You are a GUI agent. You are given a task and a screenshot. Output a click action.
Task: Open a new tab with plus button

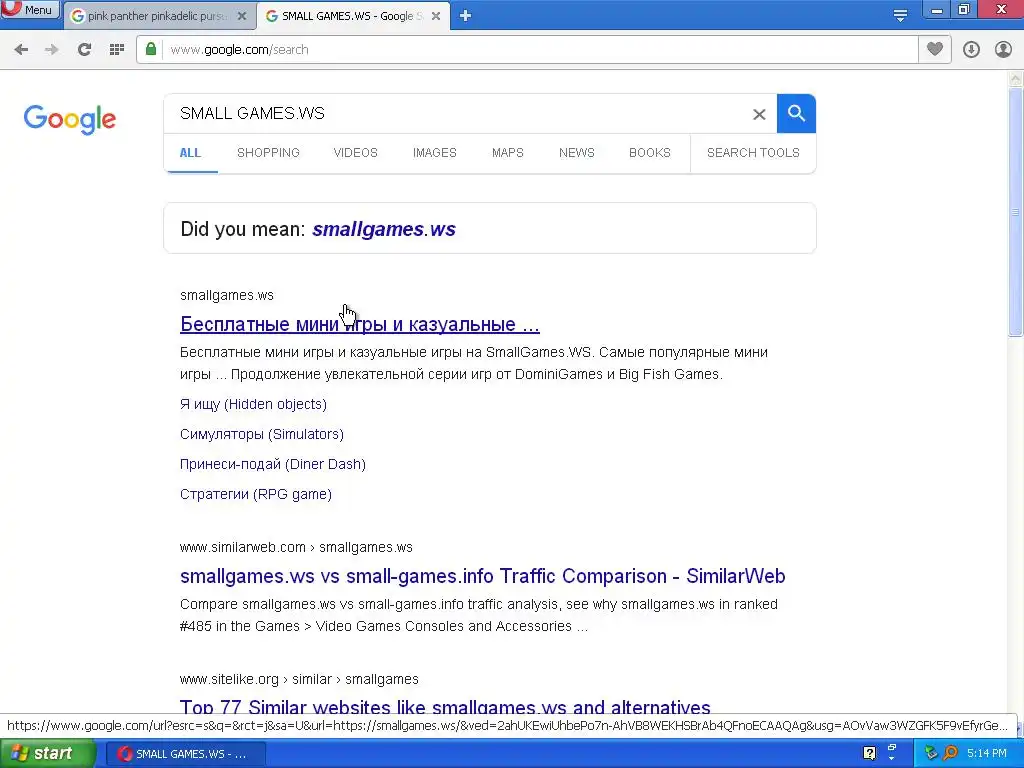click(465, 16)
